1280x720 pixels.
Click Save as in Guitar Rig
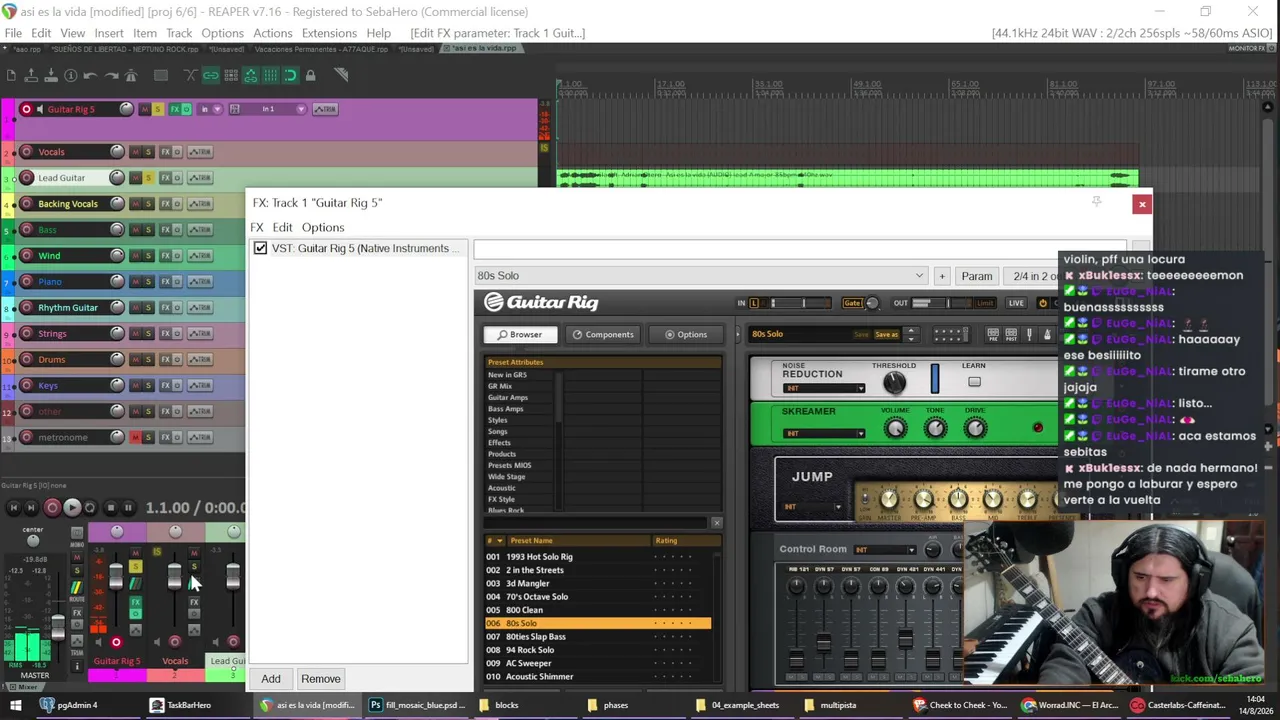[887, 335]
